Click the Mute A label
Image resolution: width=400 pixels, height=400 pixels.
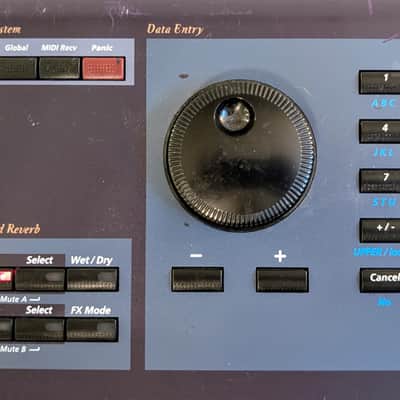(x=20, y=299)
